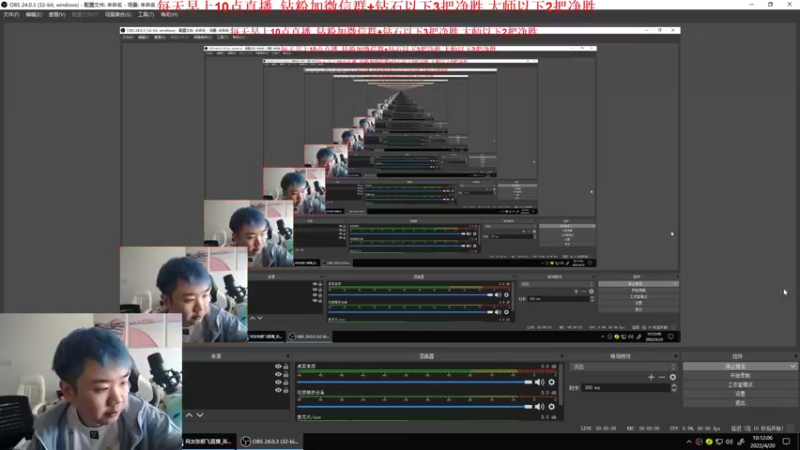Open 设置 settings from controls panel
800x450 pixels.
pyautogui.click(x=740, y=394)
